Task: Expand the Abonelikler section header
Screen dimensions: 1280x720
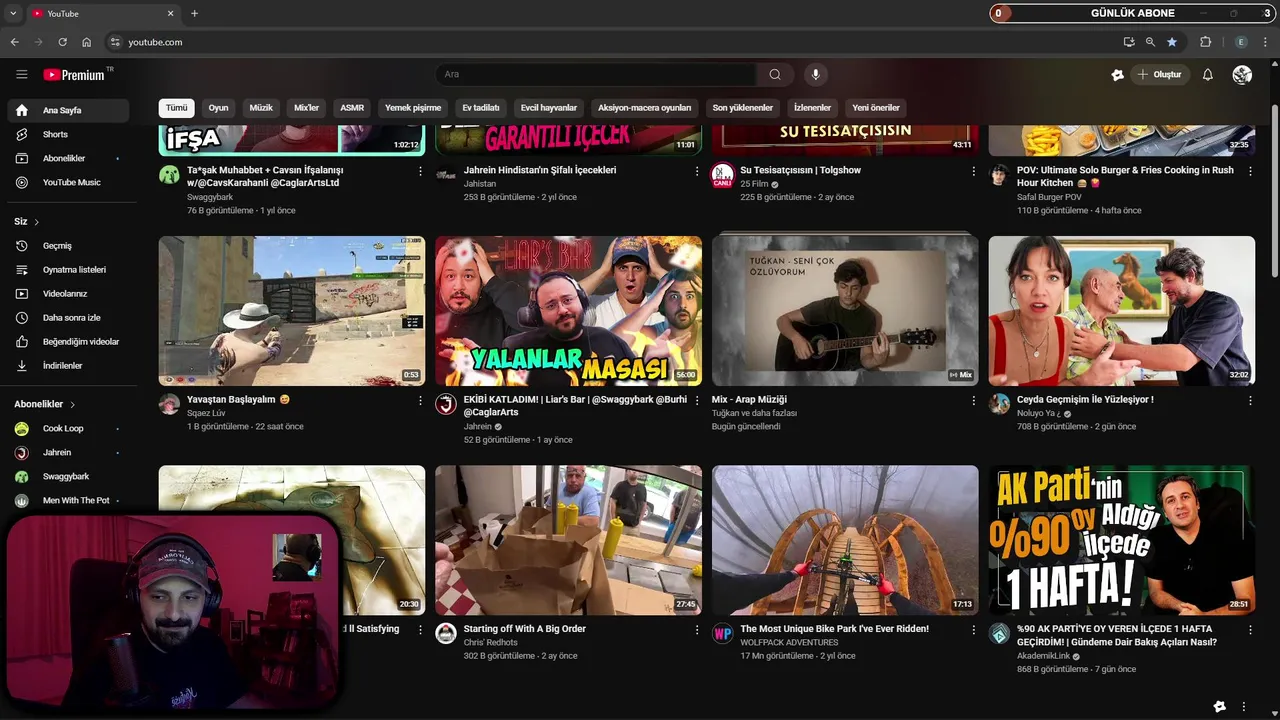Action: pos(45,404)
